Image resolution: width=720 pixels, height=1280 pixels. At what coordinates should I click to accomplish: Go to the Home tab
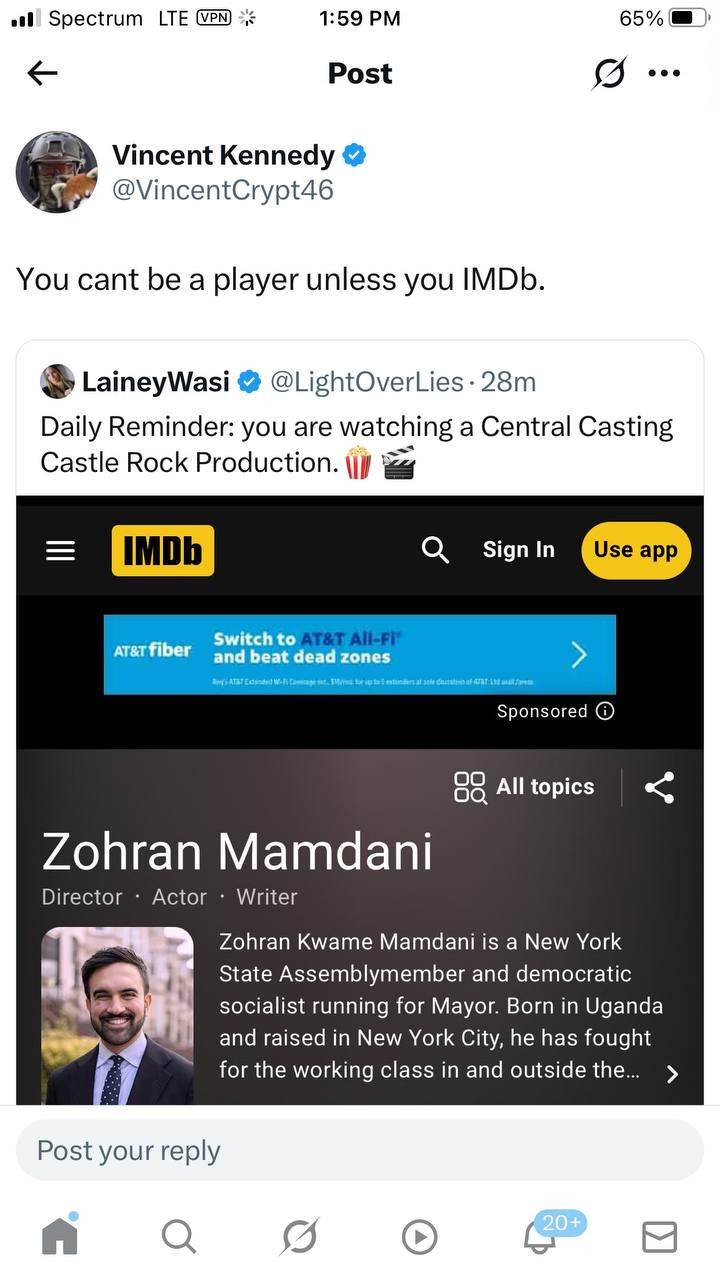[60, 1237]
